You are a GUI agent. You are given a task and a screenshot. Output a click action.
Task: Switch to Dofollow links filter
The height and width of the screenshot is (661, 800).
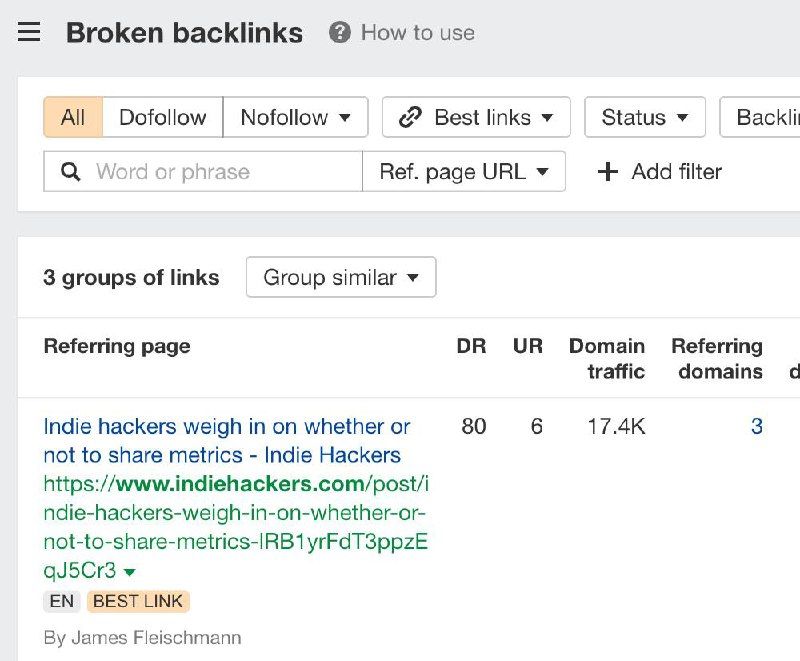tap(162, 117)
